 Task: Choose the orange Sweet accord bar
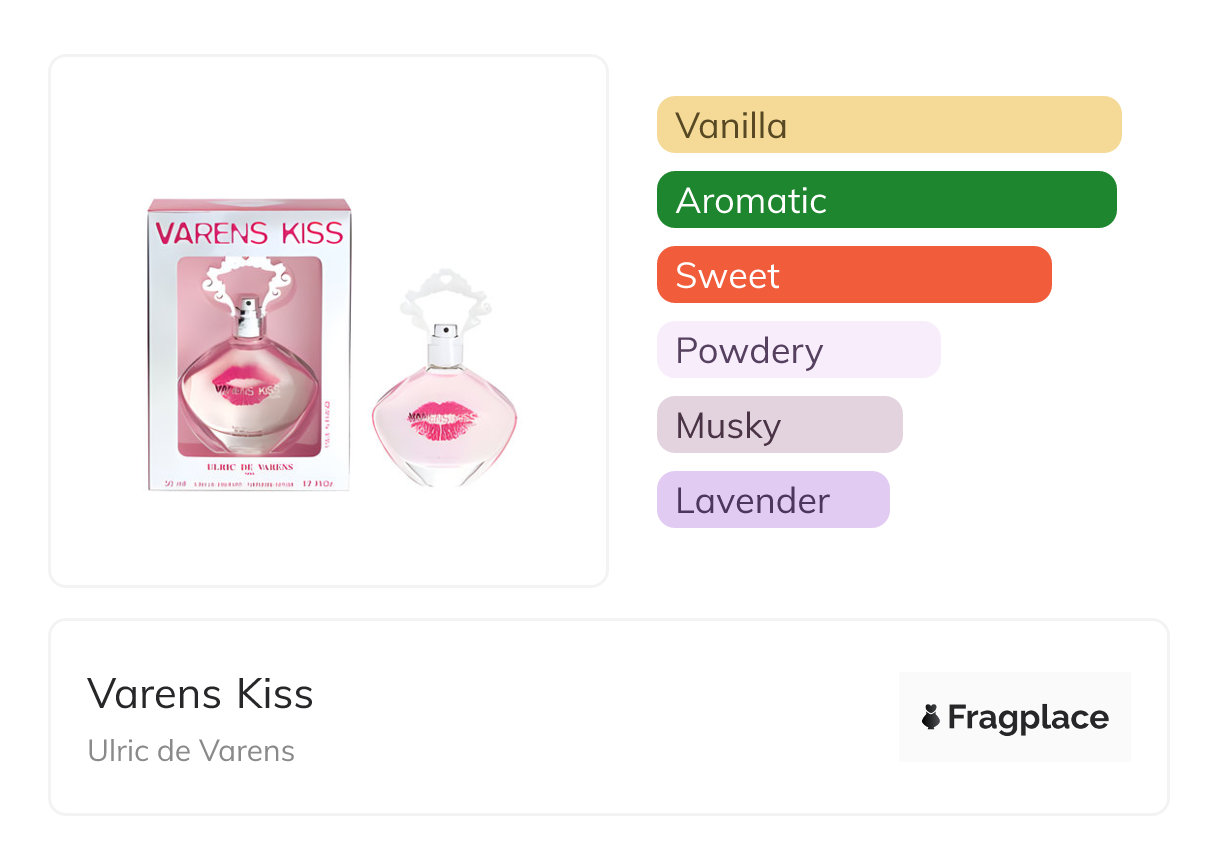click(853, 275)
